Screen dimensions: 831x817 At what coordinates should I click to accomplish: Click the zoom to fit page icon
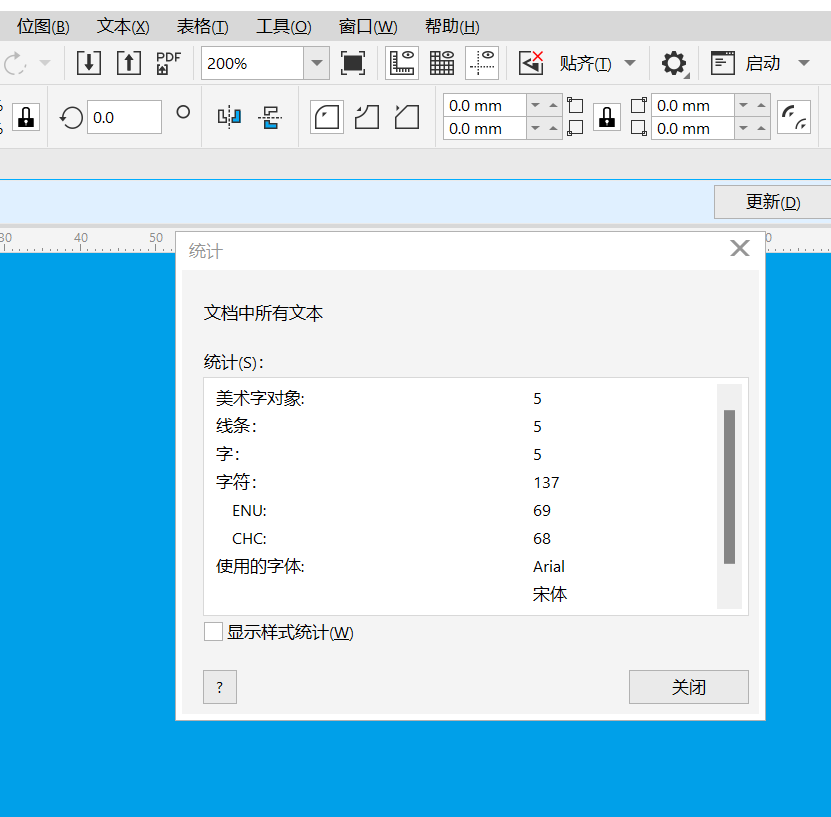pyautogui.click(x=353, y=62)
